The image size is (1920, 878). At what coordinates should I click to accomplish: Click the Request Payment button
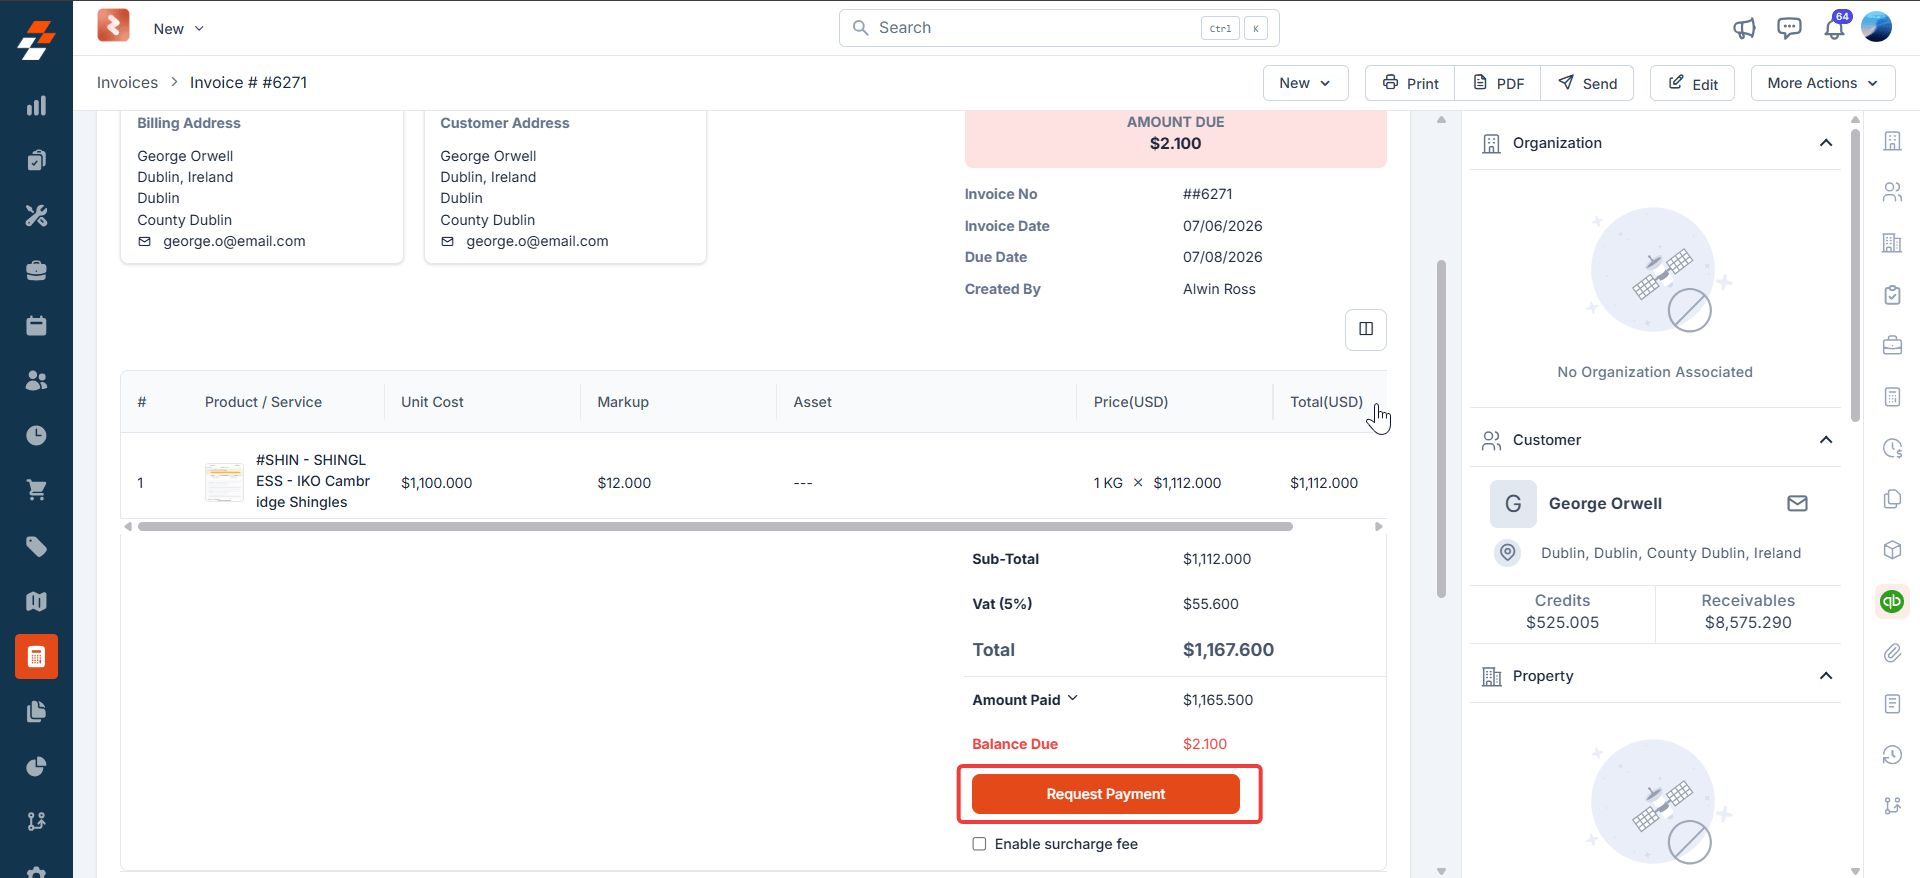click(1106, 794)
